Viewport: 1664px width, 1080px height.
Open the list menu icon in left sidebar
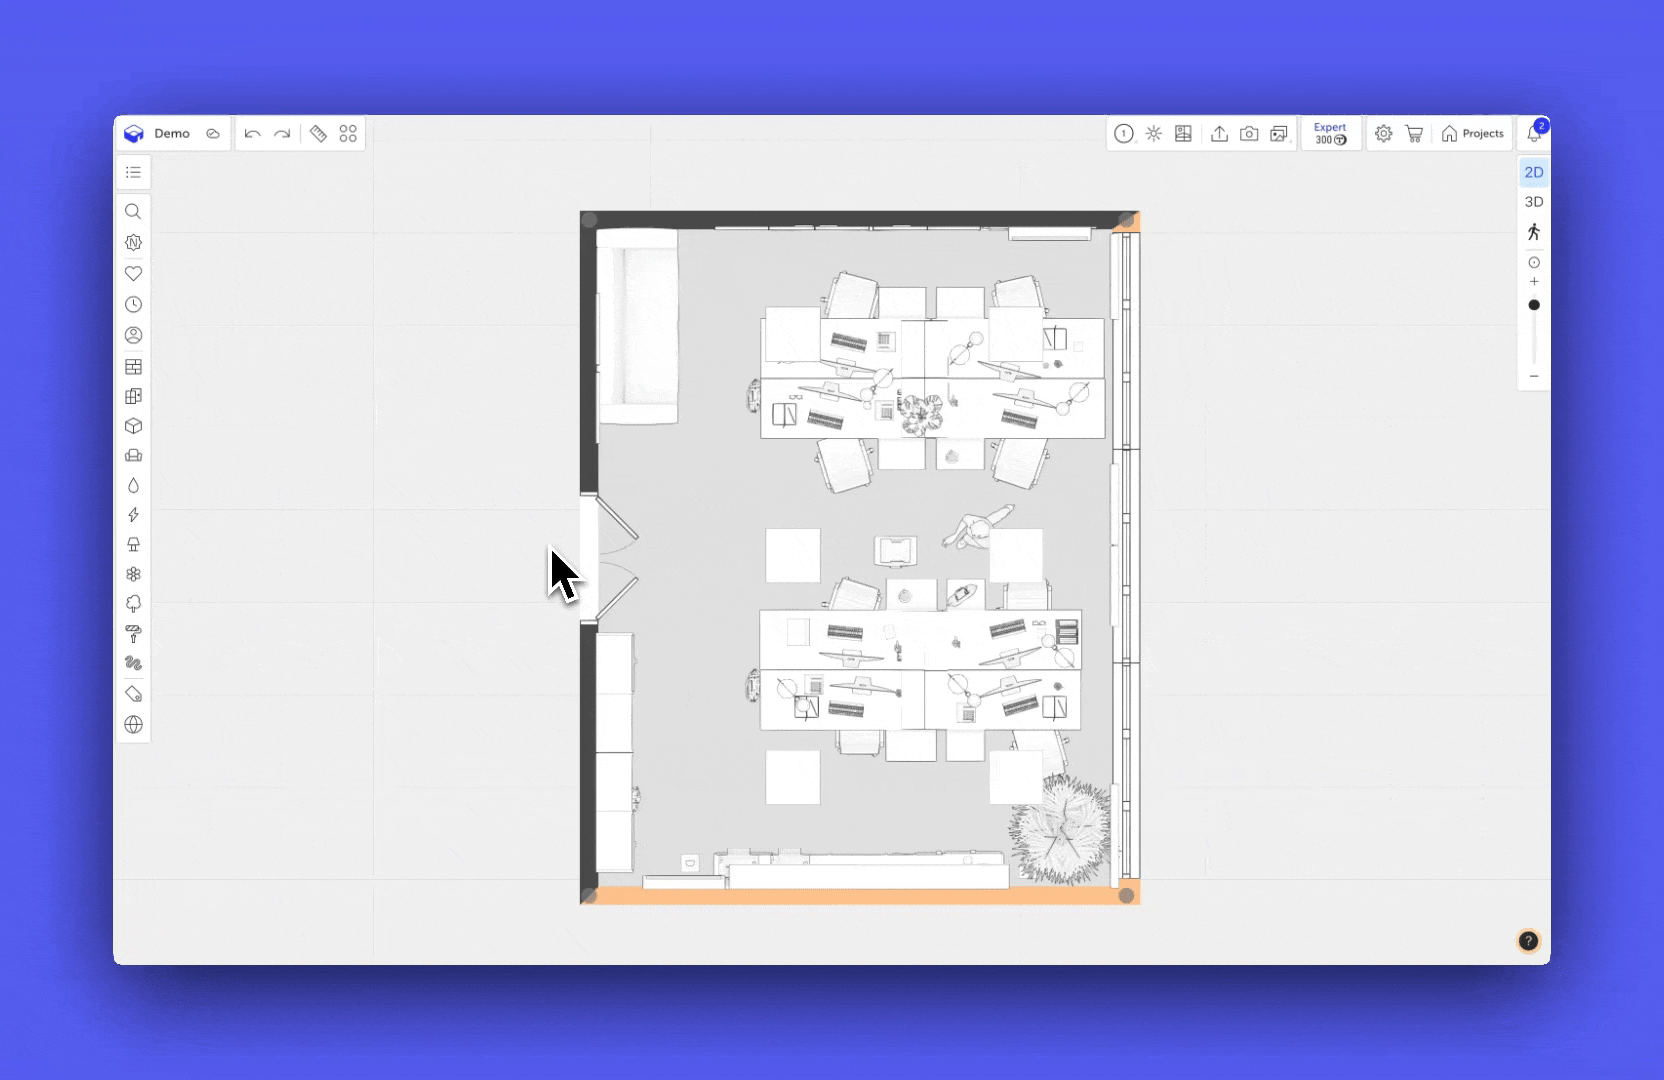click(133, 173)
